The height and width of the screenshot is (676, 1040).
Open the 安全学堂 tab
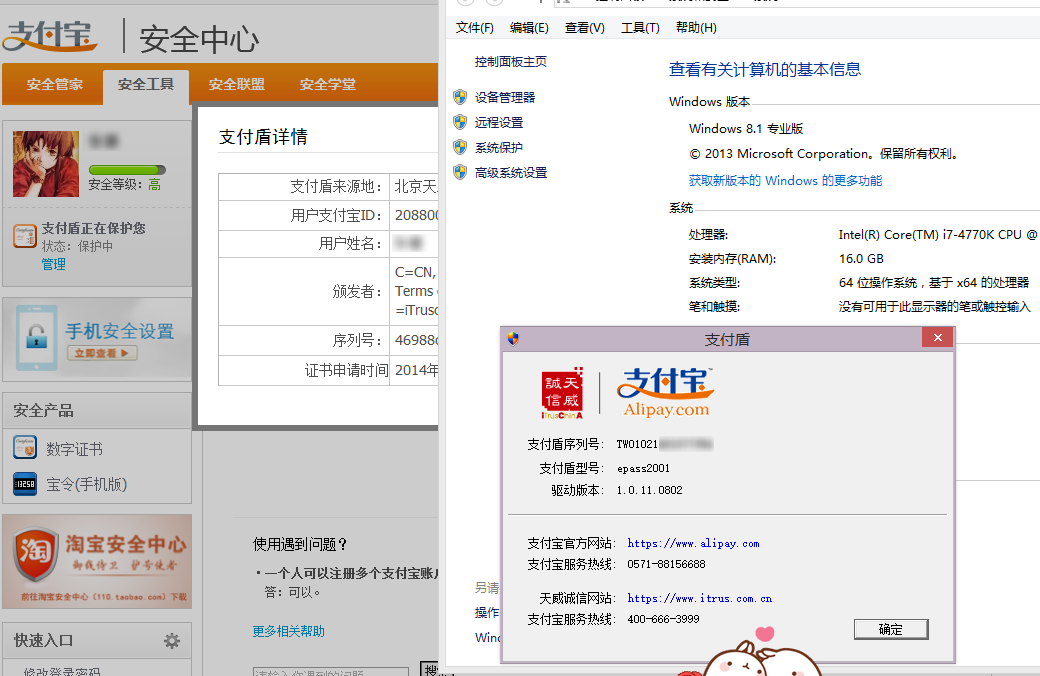coord(327,85)
